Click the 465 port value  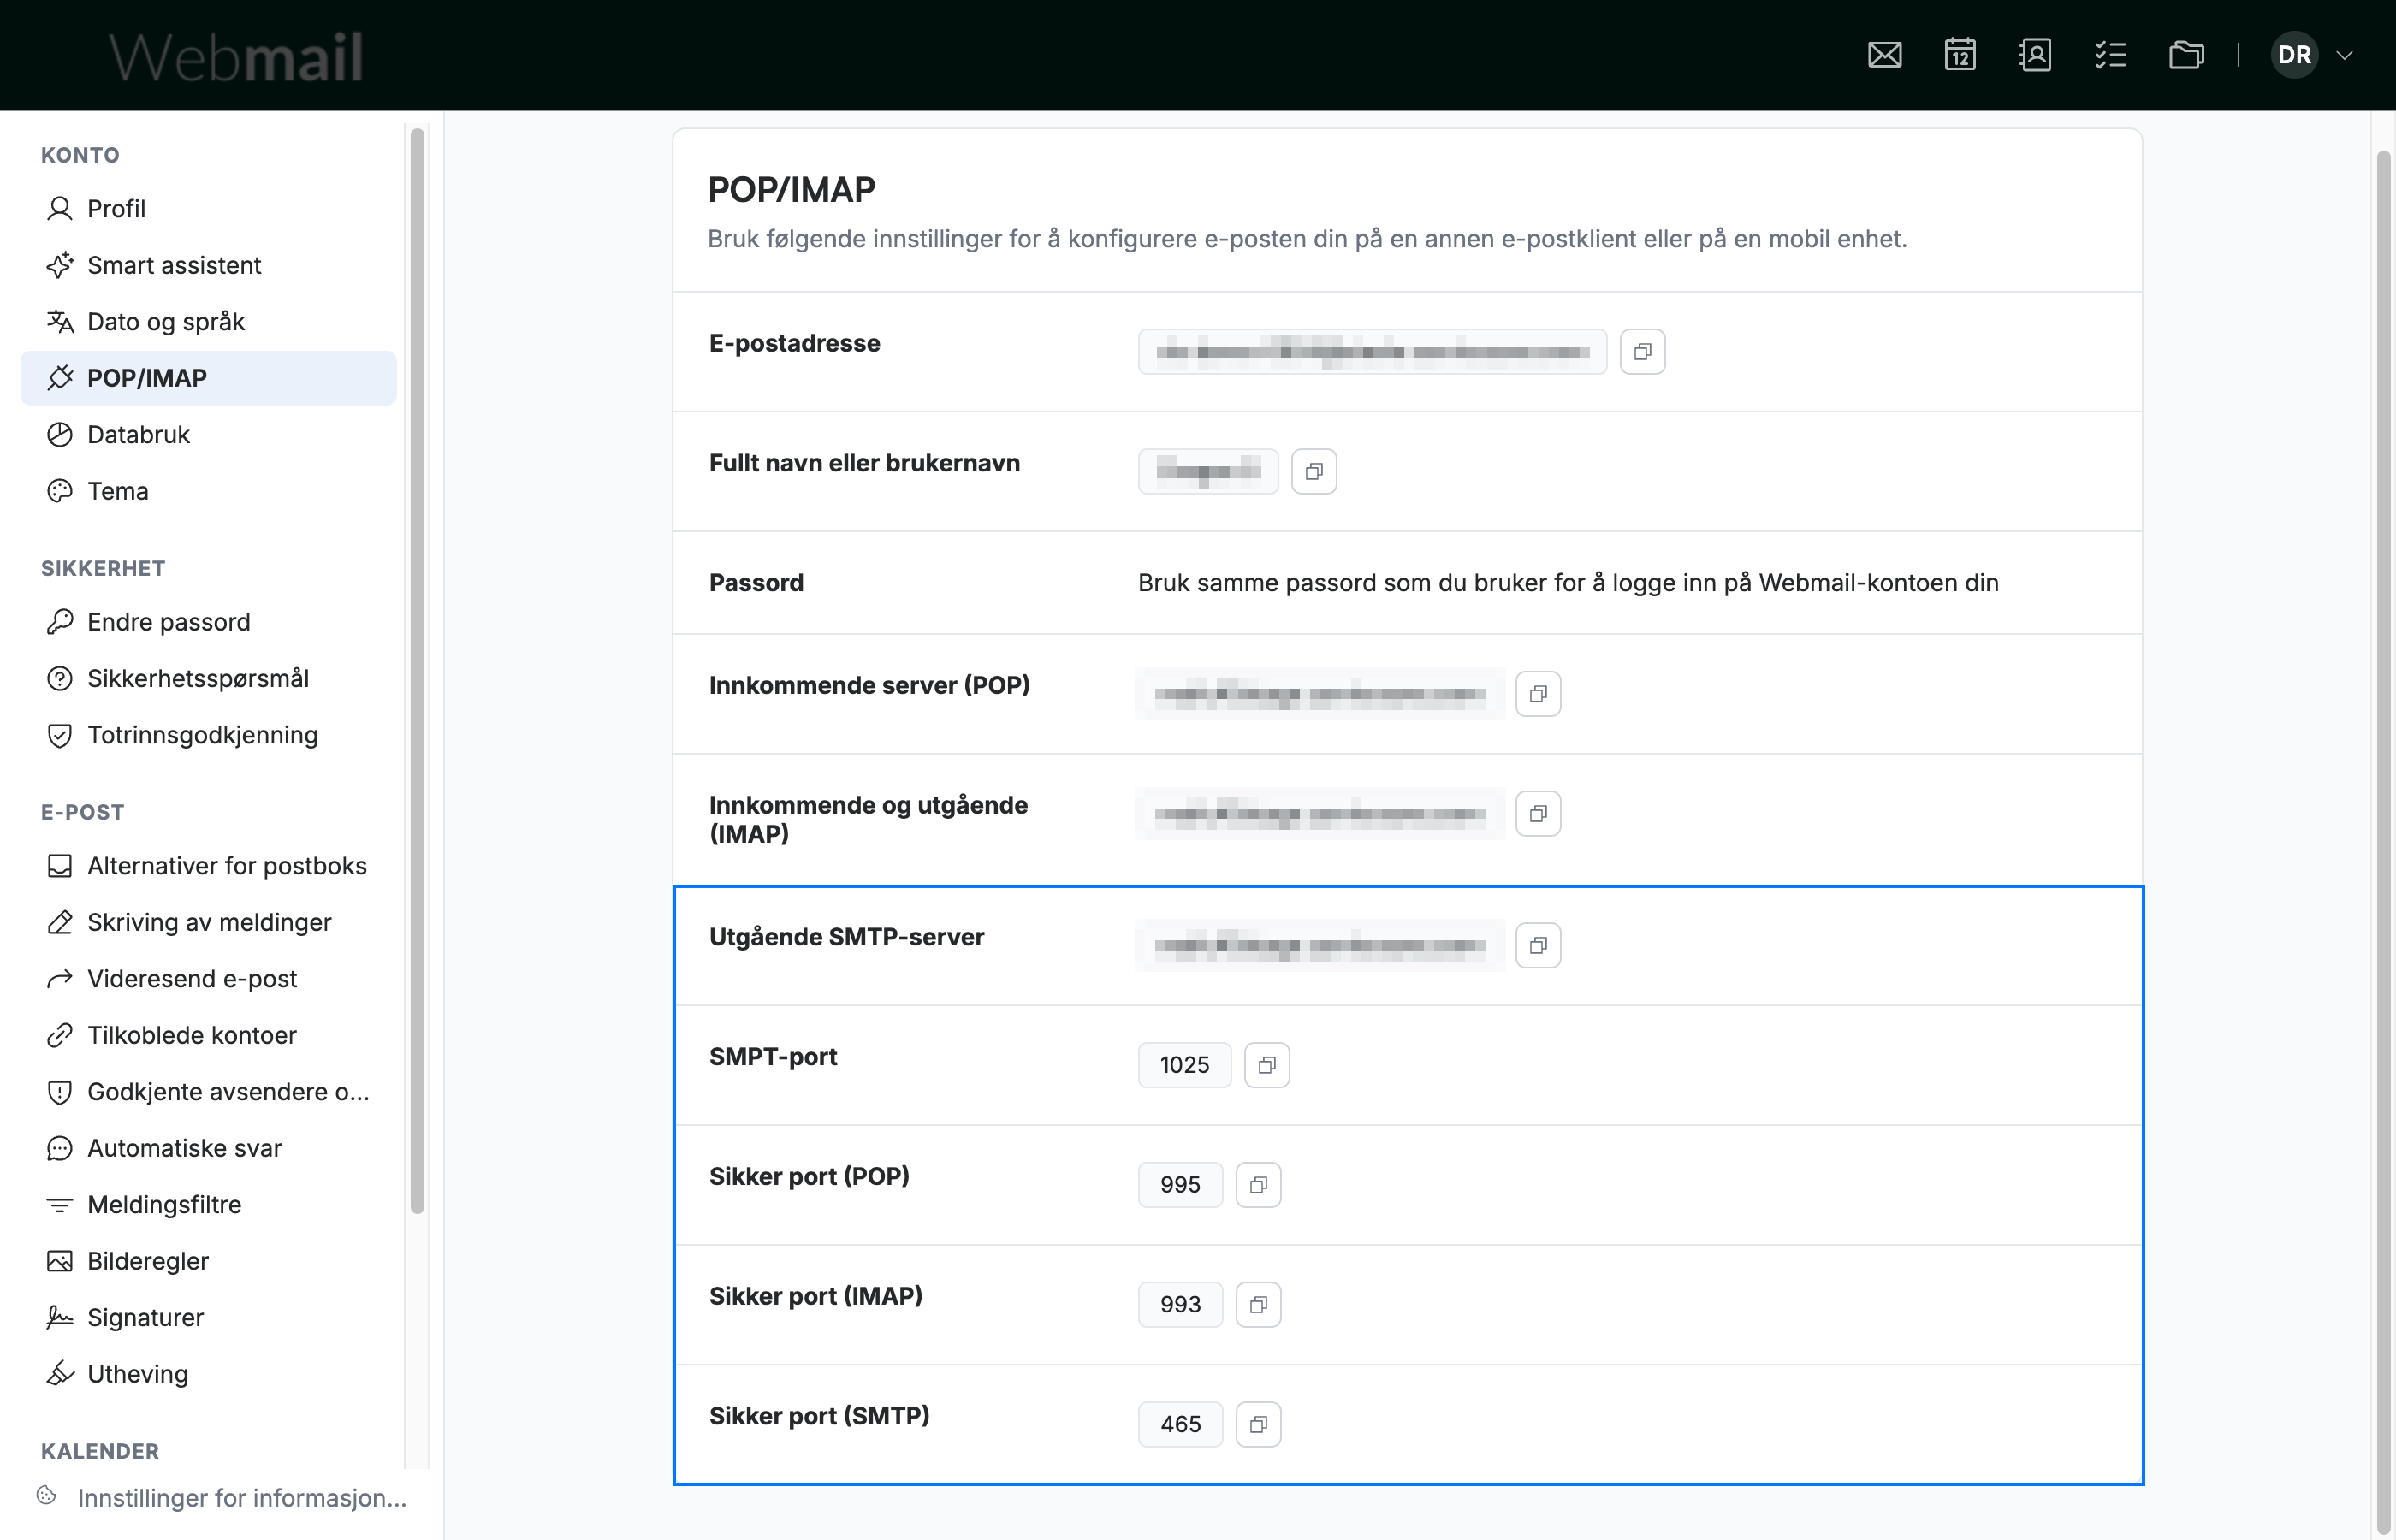pyautogui.click(x=1180, y=1424)
